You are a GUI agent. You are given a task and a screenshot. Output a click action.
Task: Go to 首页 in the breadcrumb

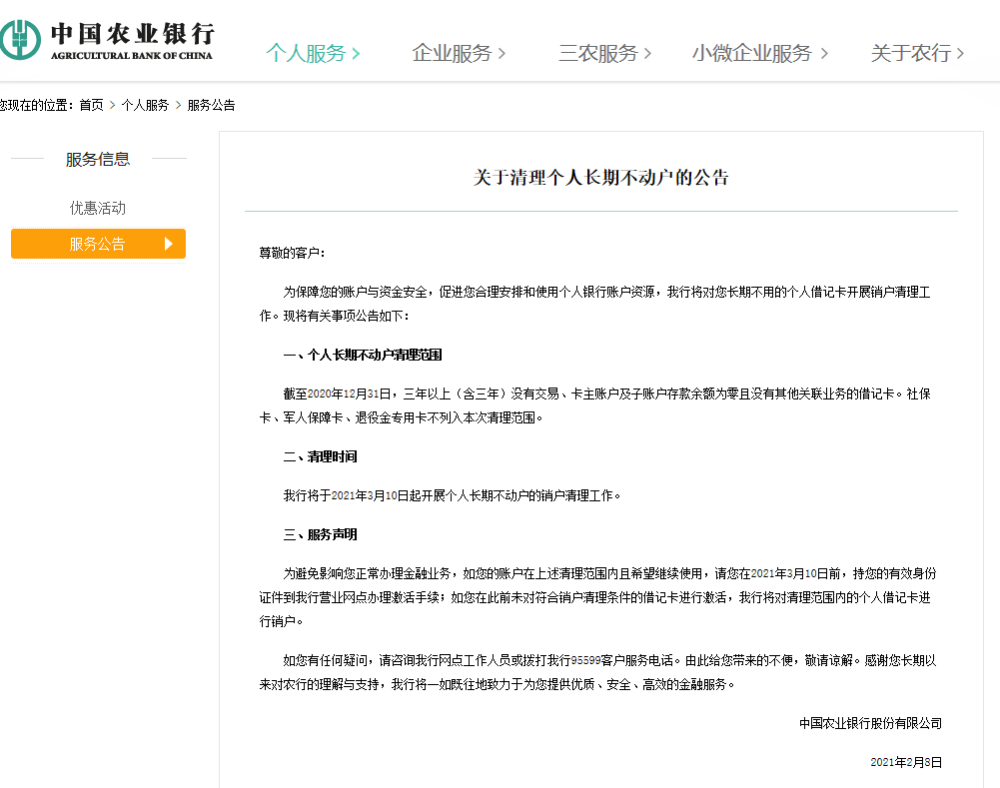click(91, 105)
